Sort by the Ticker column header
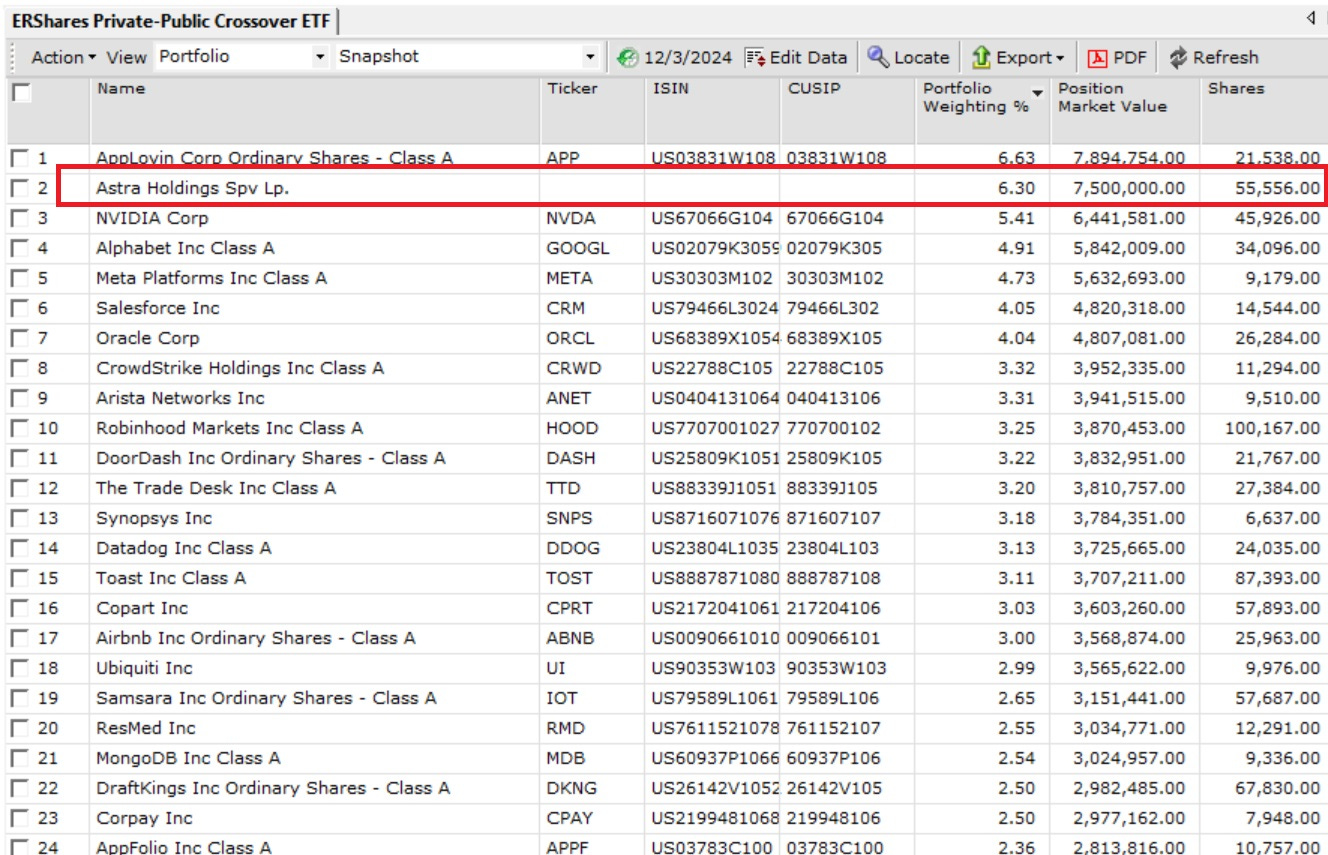 pos(593,110)
